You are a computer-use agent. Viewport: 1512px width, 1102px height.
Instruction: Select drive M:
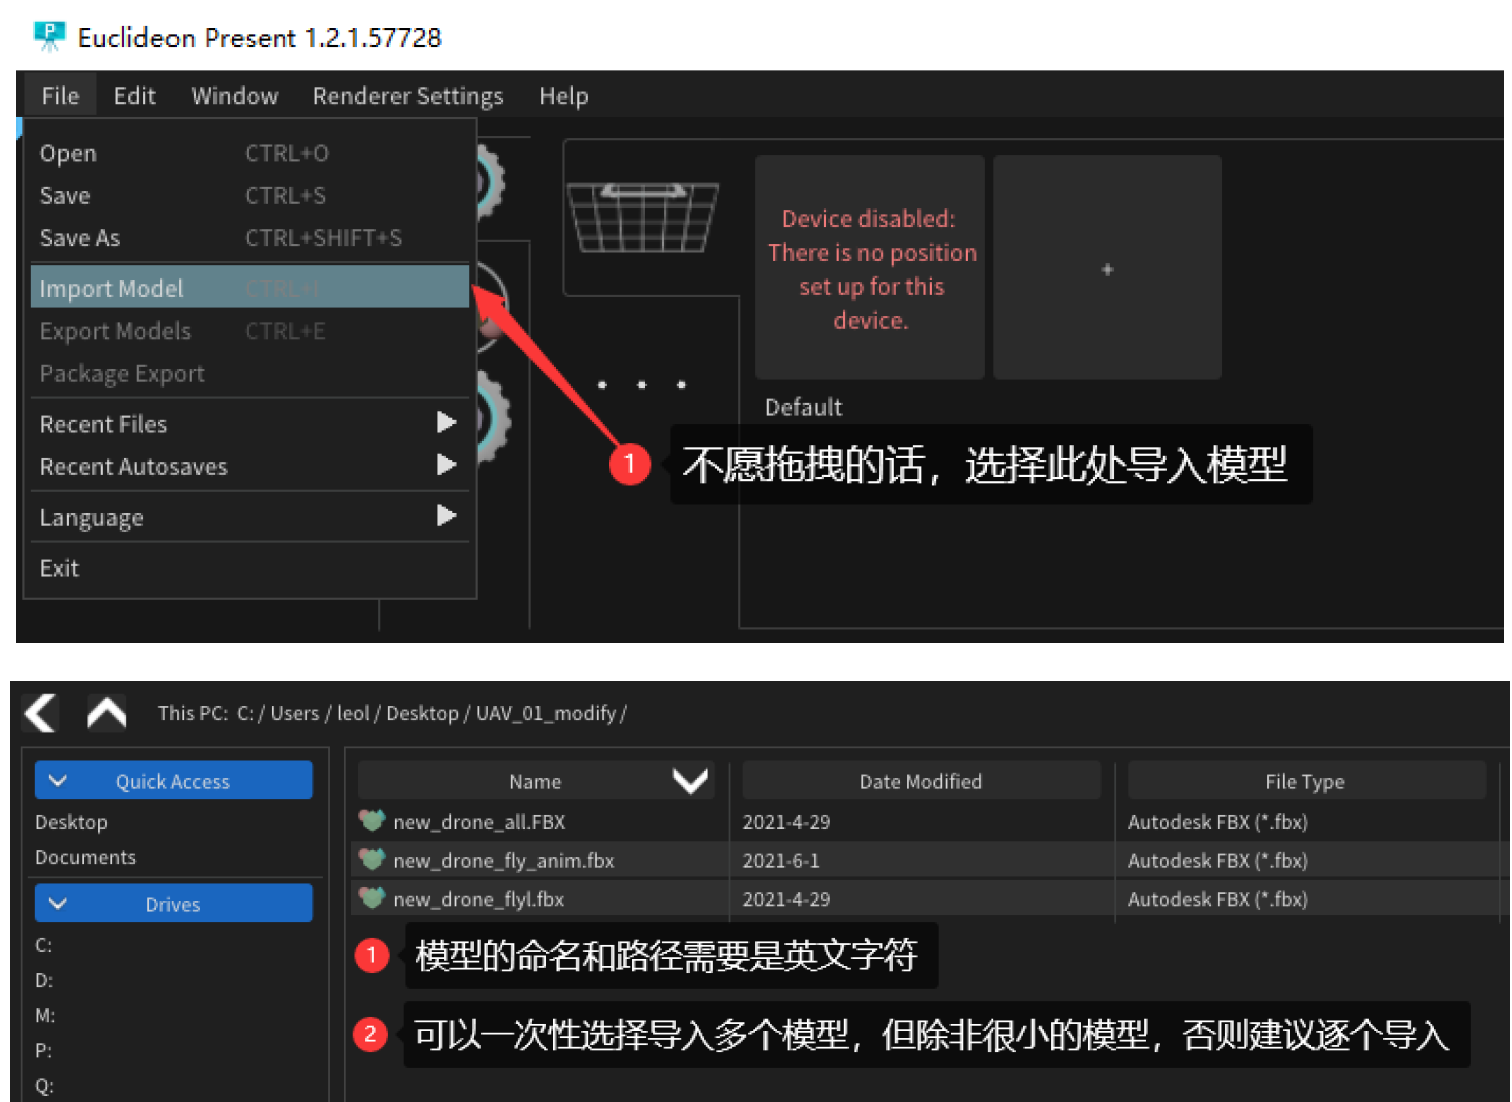point(45,1015)
